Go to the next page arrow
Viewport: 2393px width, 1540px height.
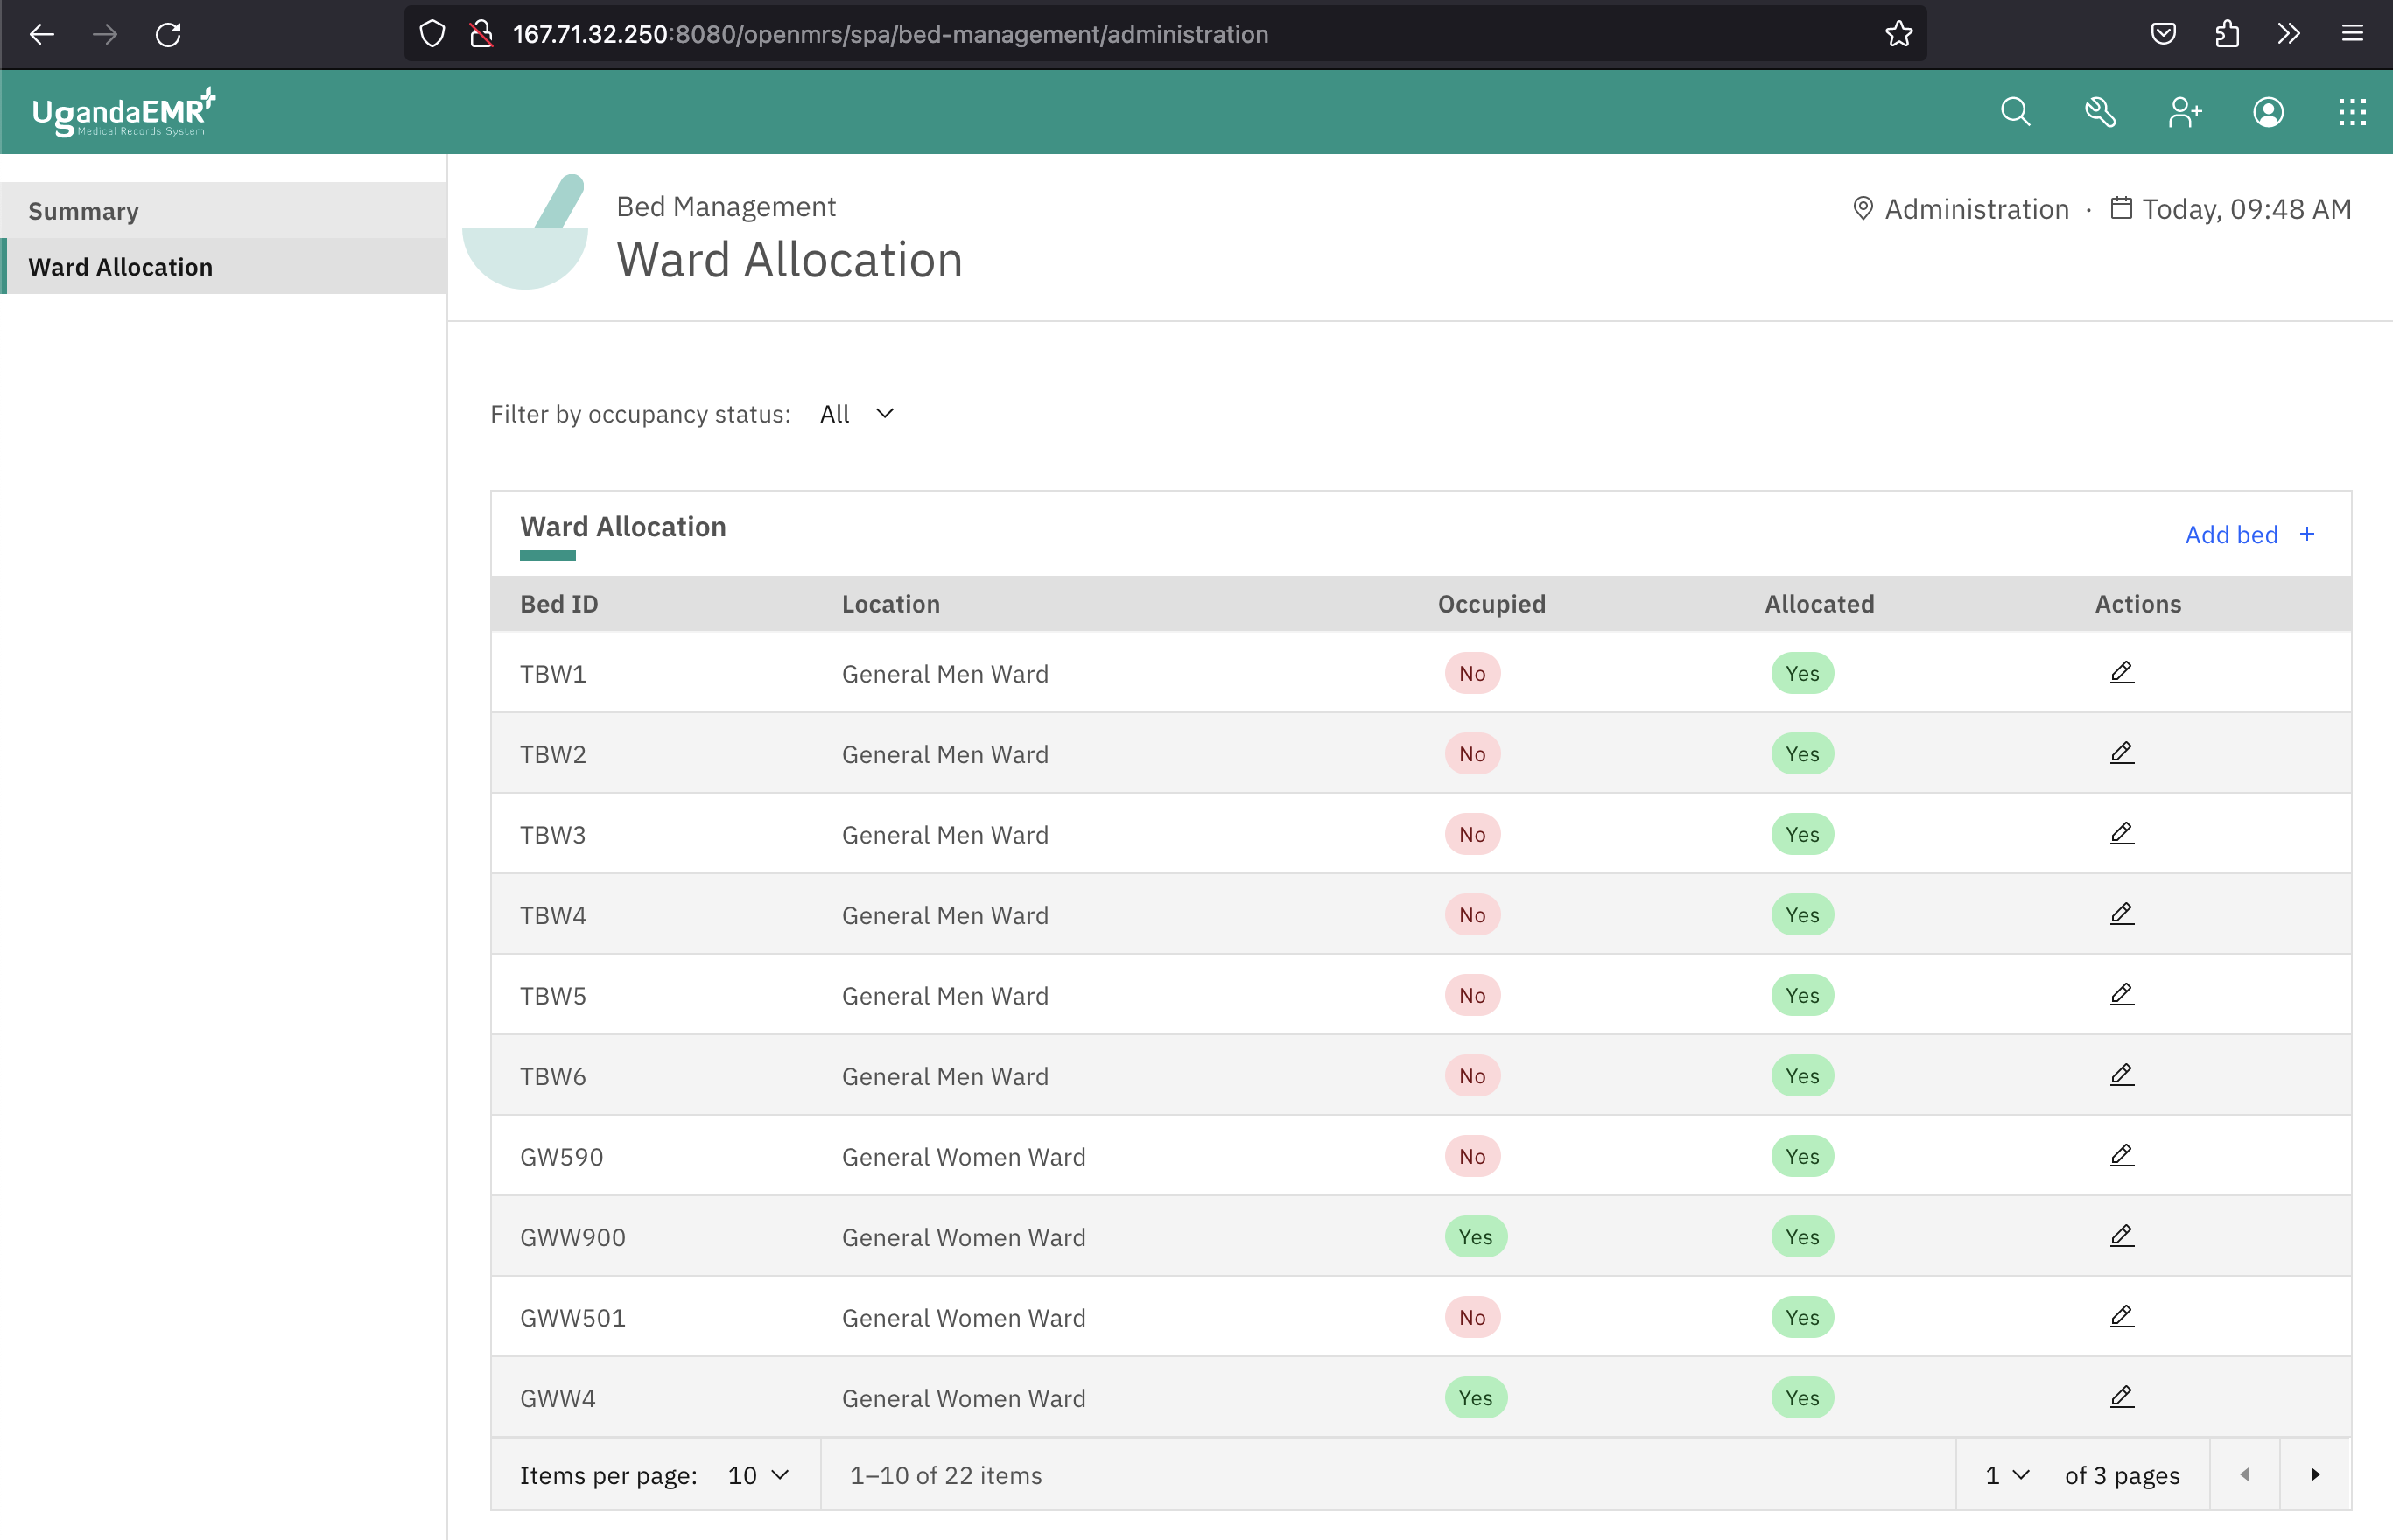[2315, 1475]
